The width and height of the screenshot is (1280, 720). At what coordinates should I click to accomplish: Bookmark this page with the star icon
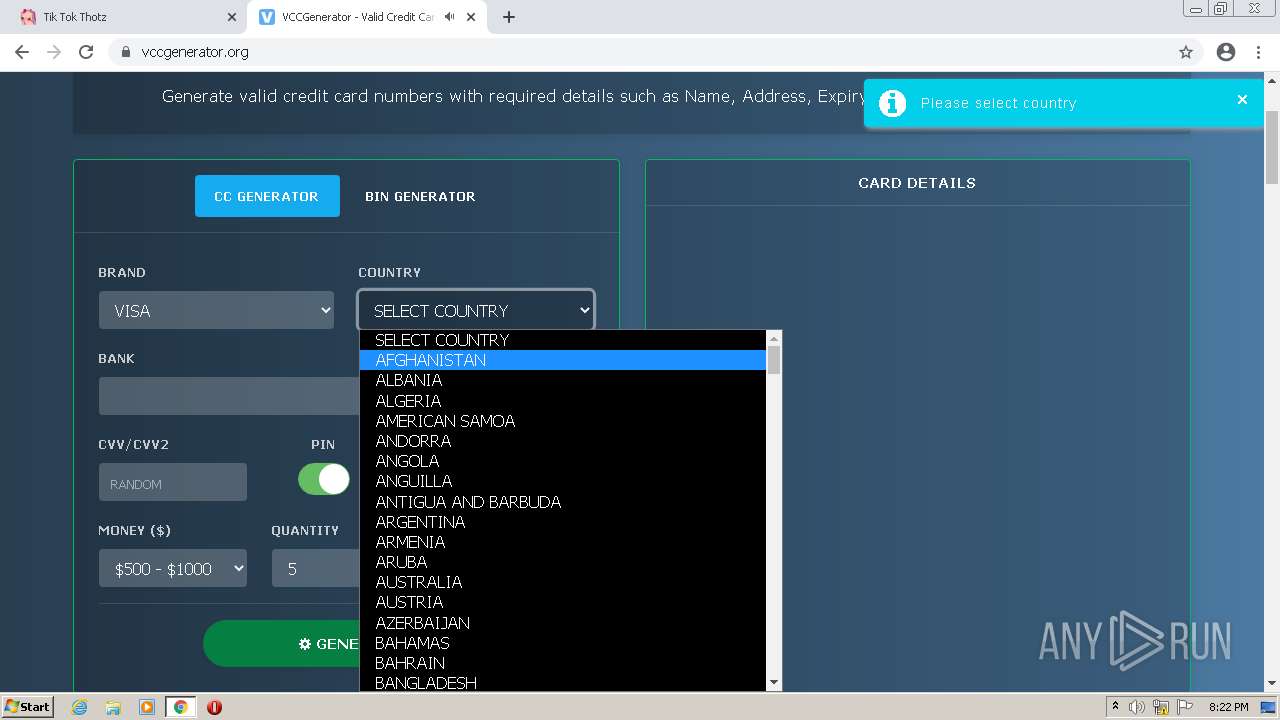[x=1186, y=52]
